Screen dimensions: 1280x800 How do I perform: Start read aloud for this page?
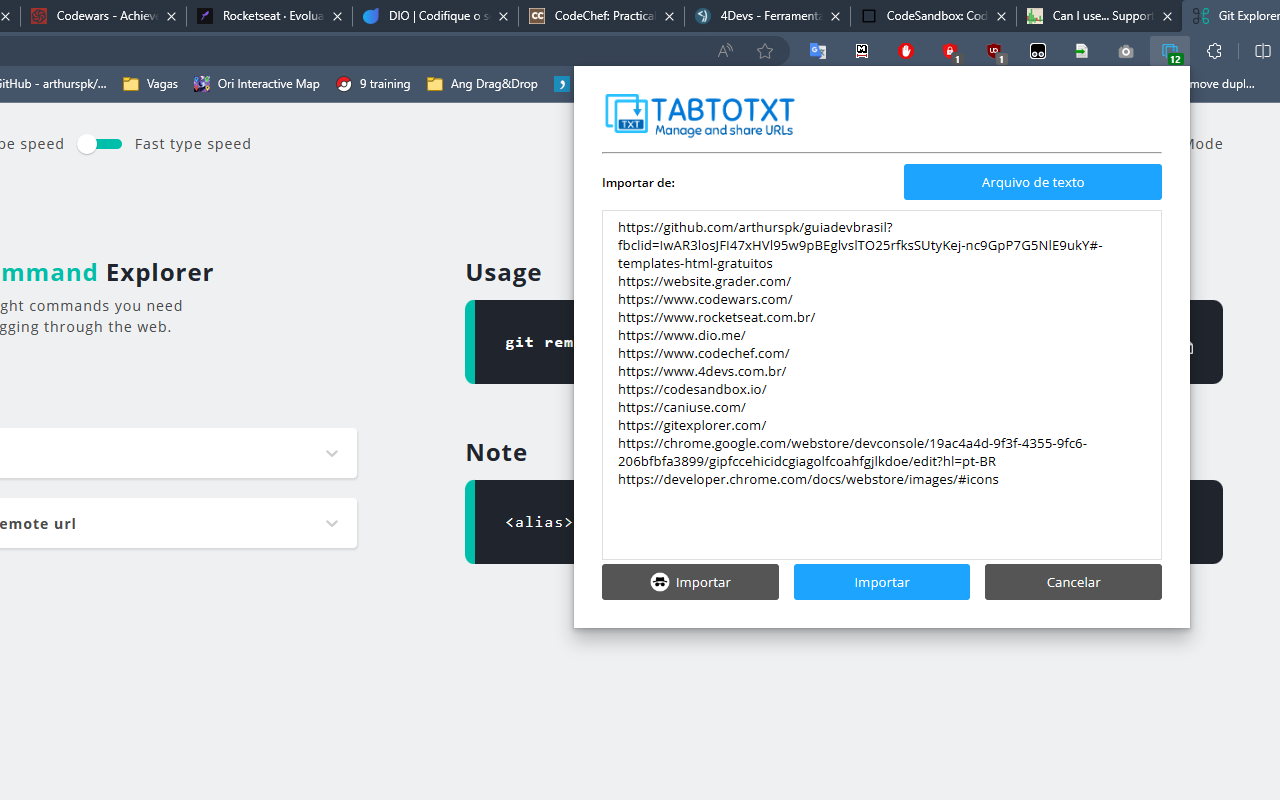pyautogui.click(x=724, y=50)
